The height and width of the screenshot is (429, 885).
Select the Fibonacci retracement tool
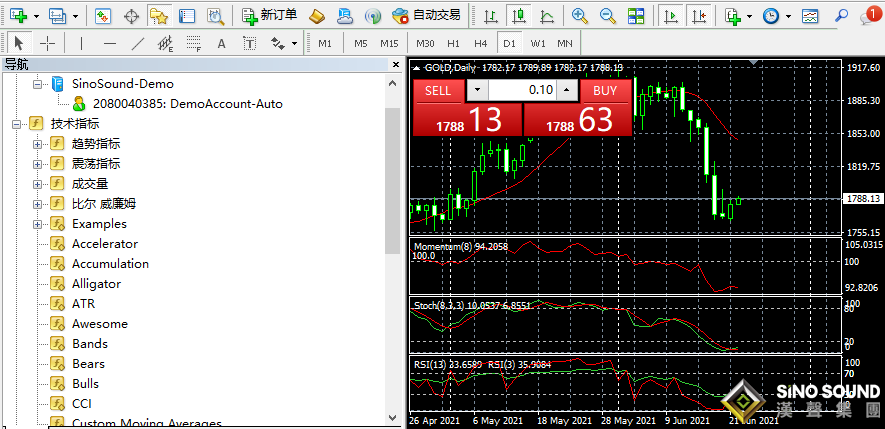tap(194, 43)
